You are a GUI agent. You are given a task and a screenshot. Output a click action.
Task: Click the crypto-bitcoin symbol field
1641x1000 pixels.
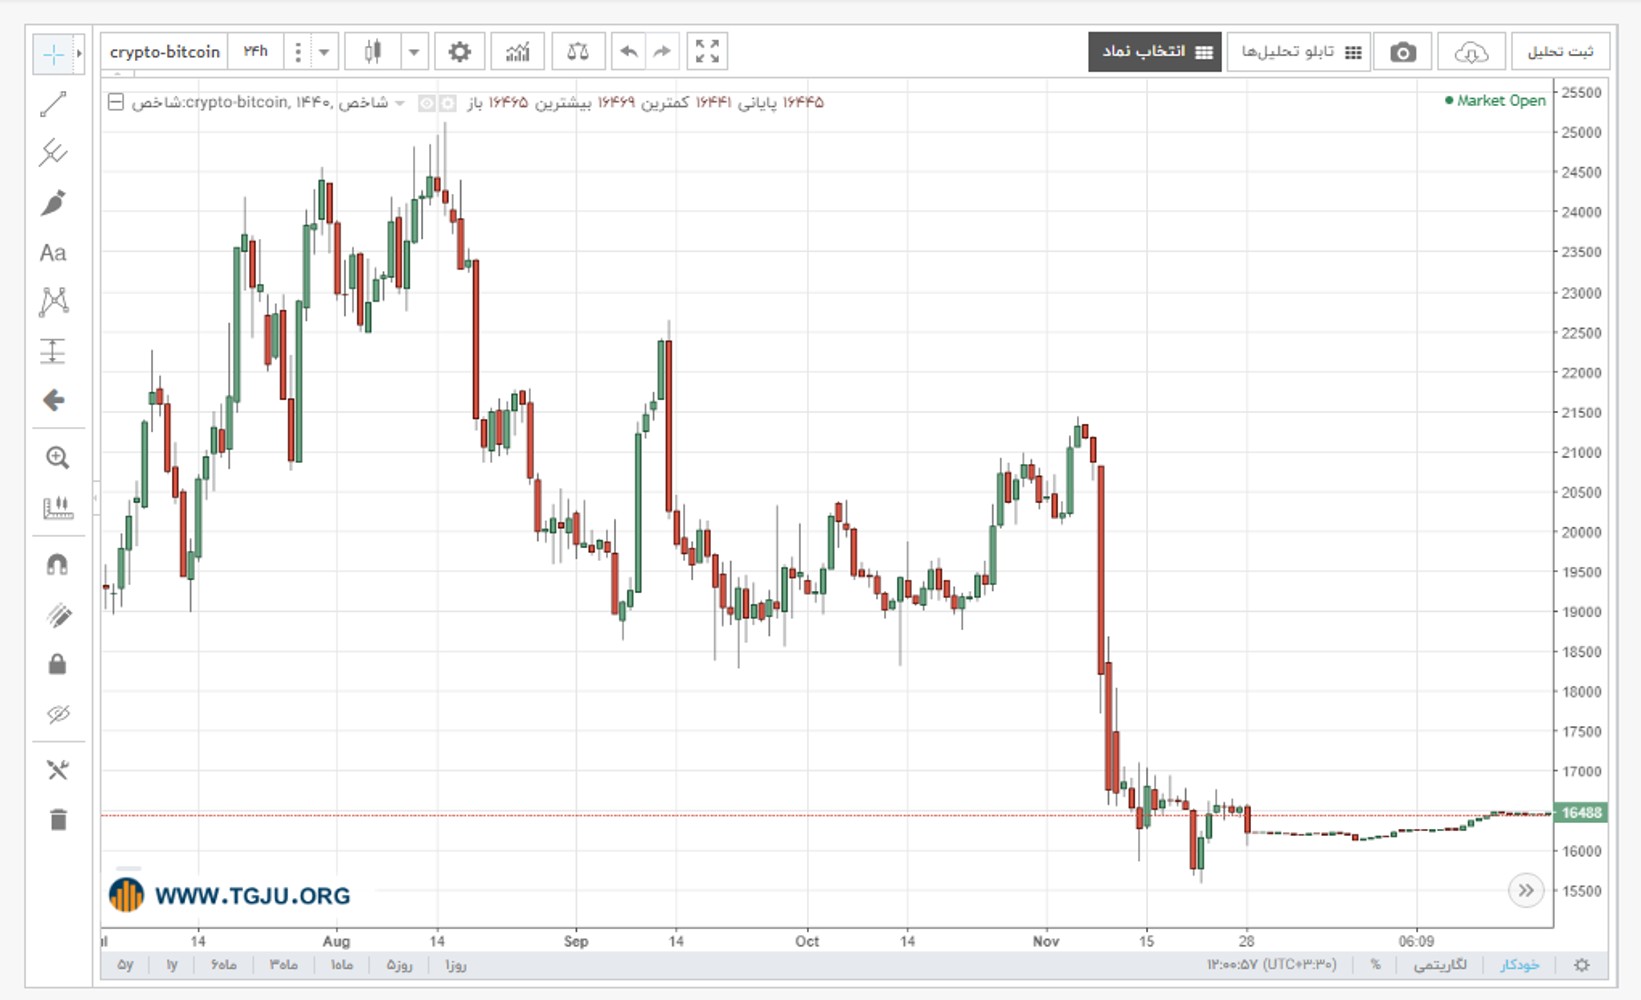(165, 52)
